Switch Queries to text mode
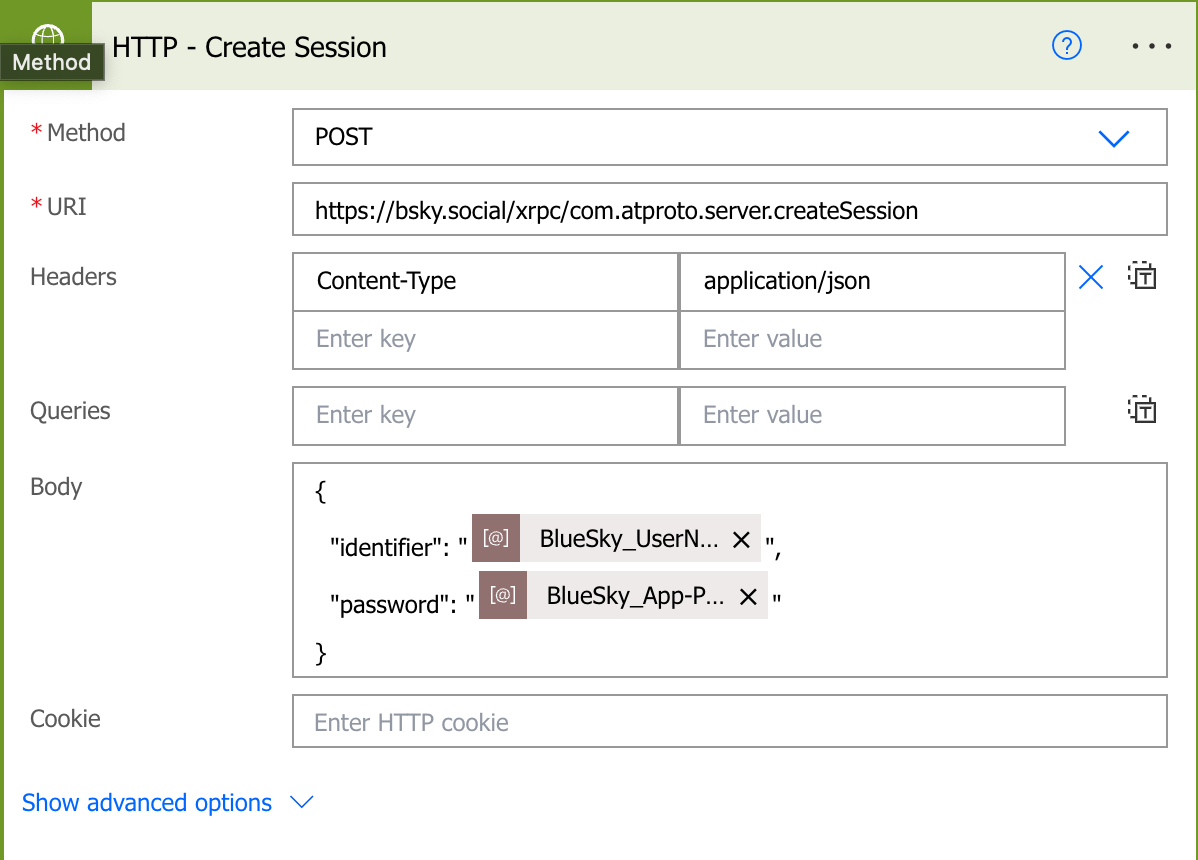The image size is (1198, 860). [1142, 410]
